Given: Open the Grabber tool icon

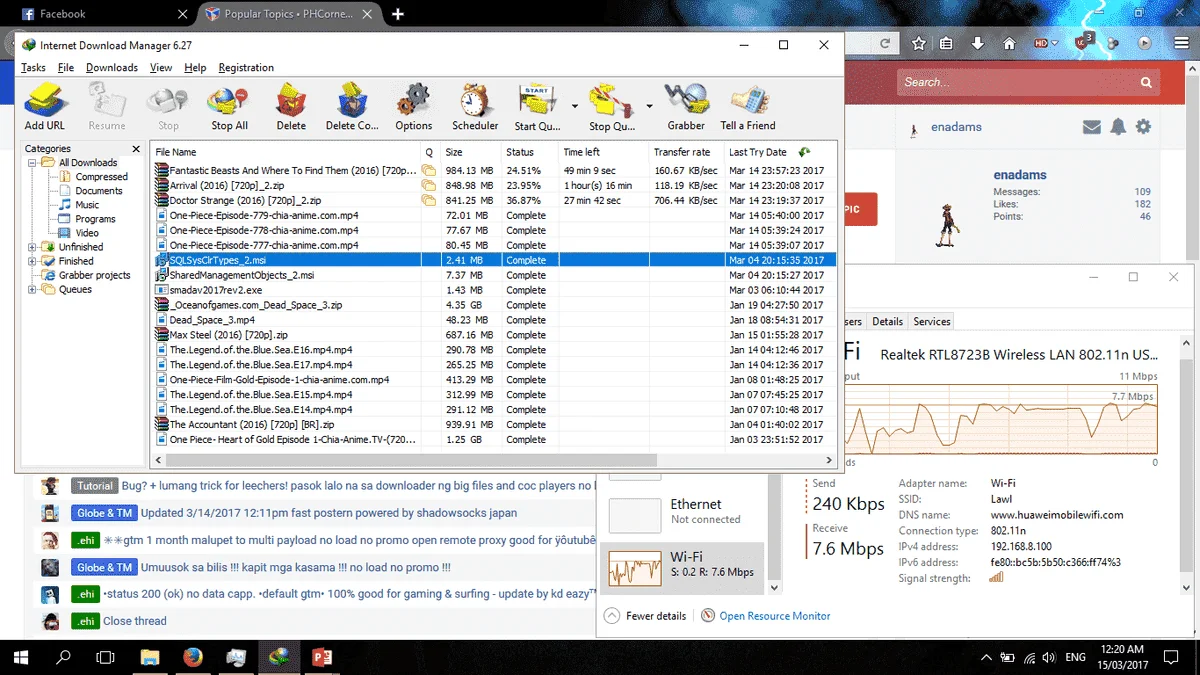Looking at the screenshot, I should (x=686, y=108).
